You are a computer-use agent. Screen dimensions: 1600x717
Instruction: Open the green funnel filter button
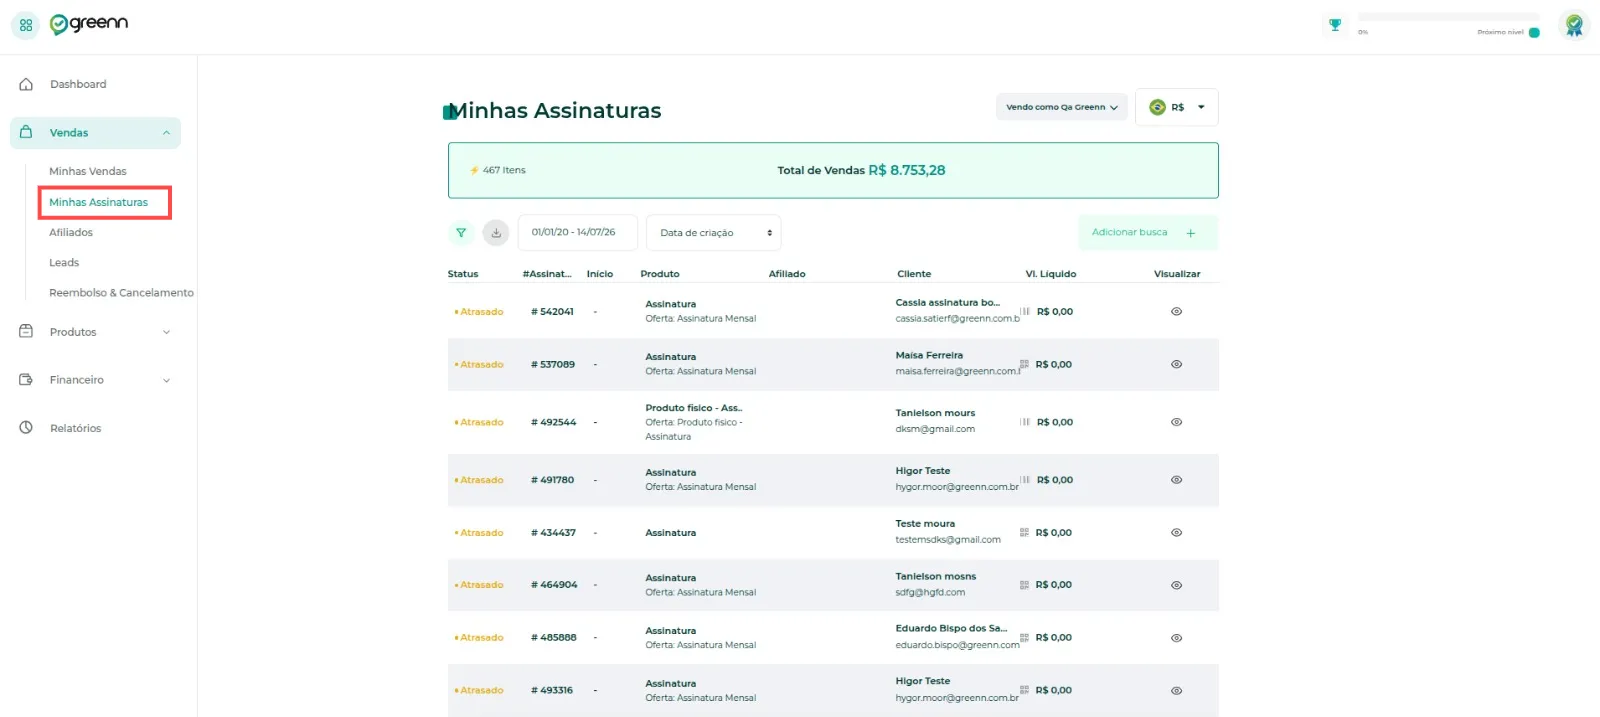point(461,233)
